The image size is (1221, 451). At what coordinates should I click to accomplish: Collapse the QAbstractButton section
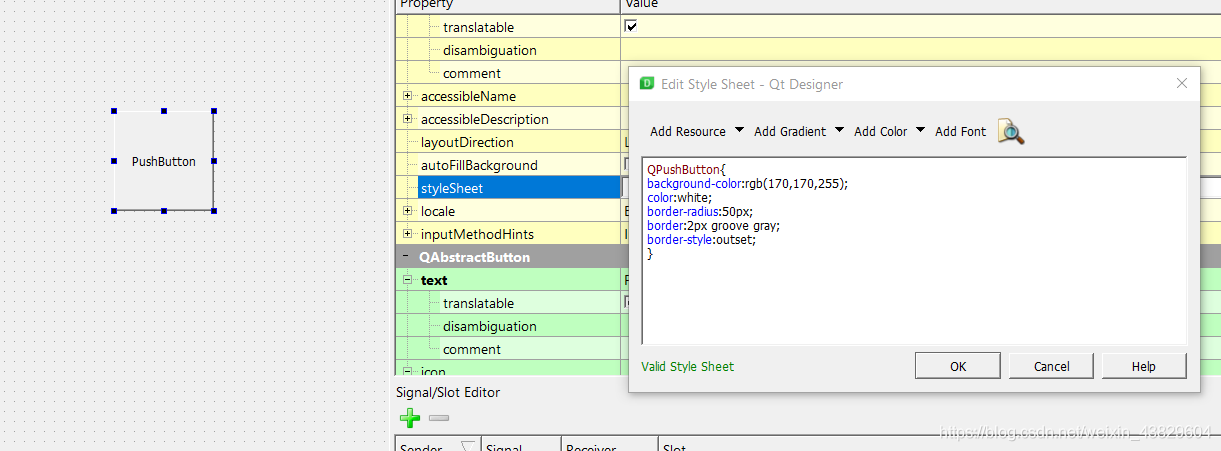coord(407,257)
